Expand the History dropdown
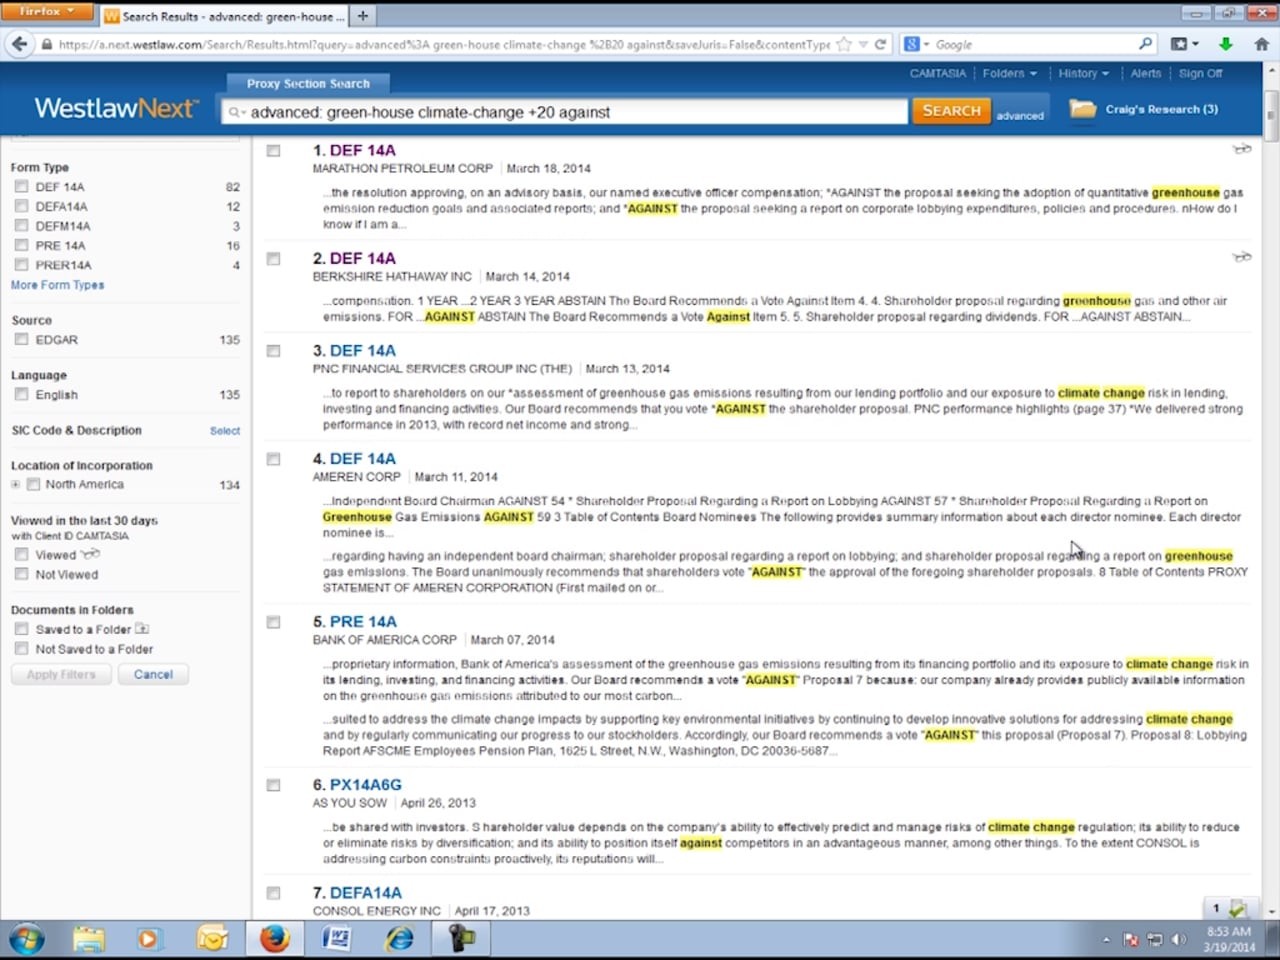The height and width of the screenshot is (960, 1280). point(1083,73)
